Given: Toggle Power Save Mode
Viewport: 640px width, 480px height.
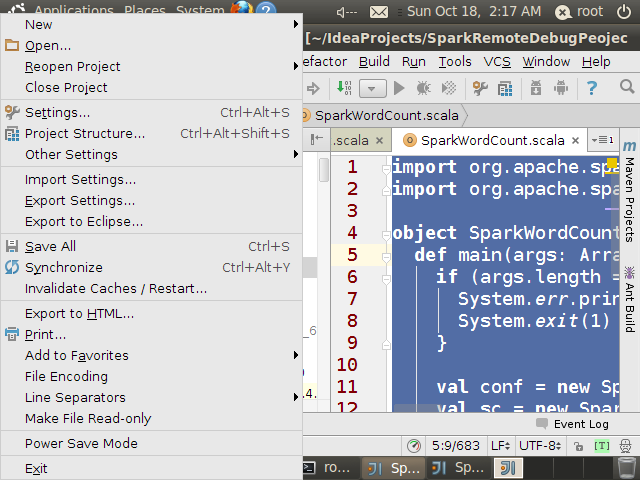Looking at the screenshot, I should [151, 443].
